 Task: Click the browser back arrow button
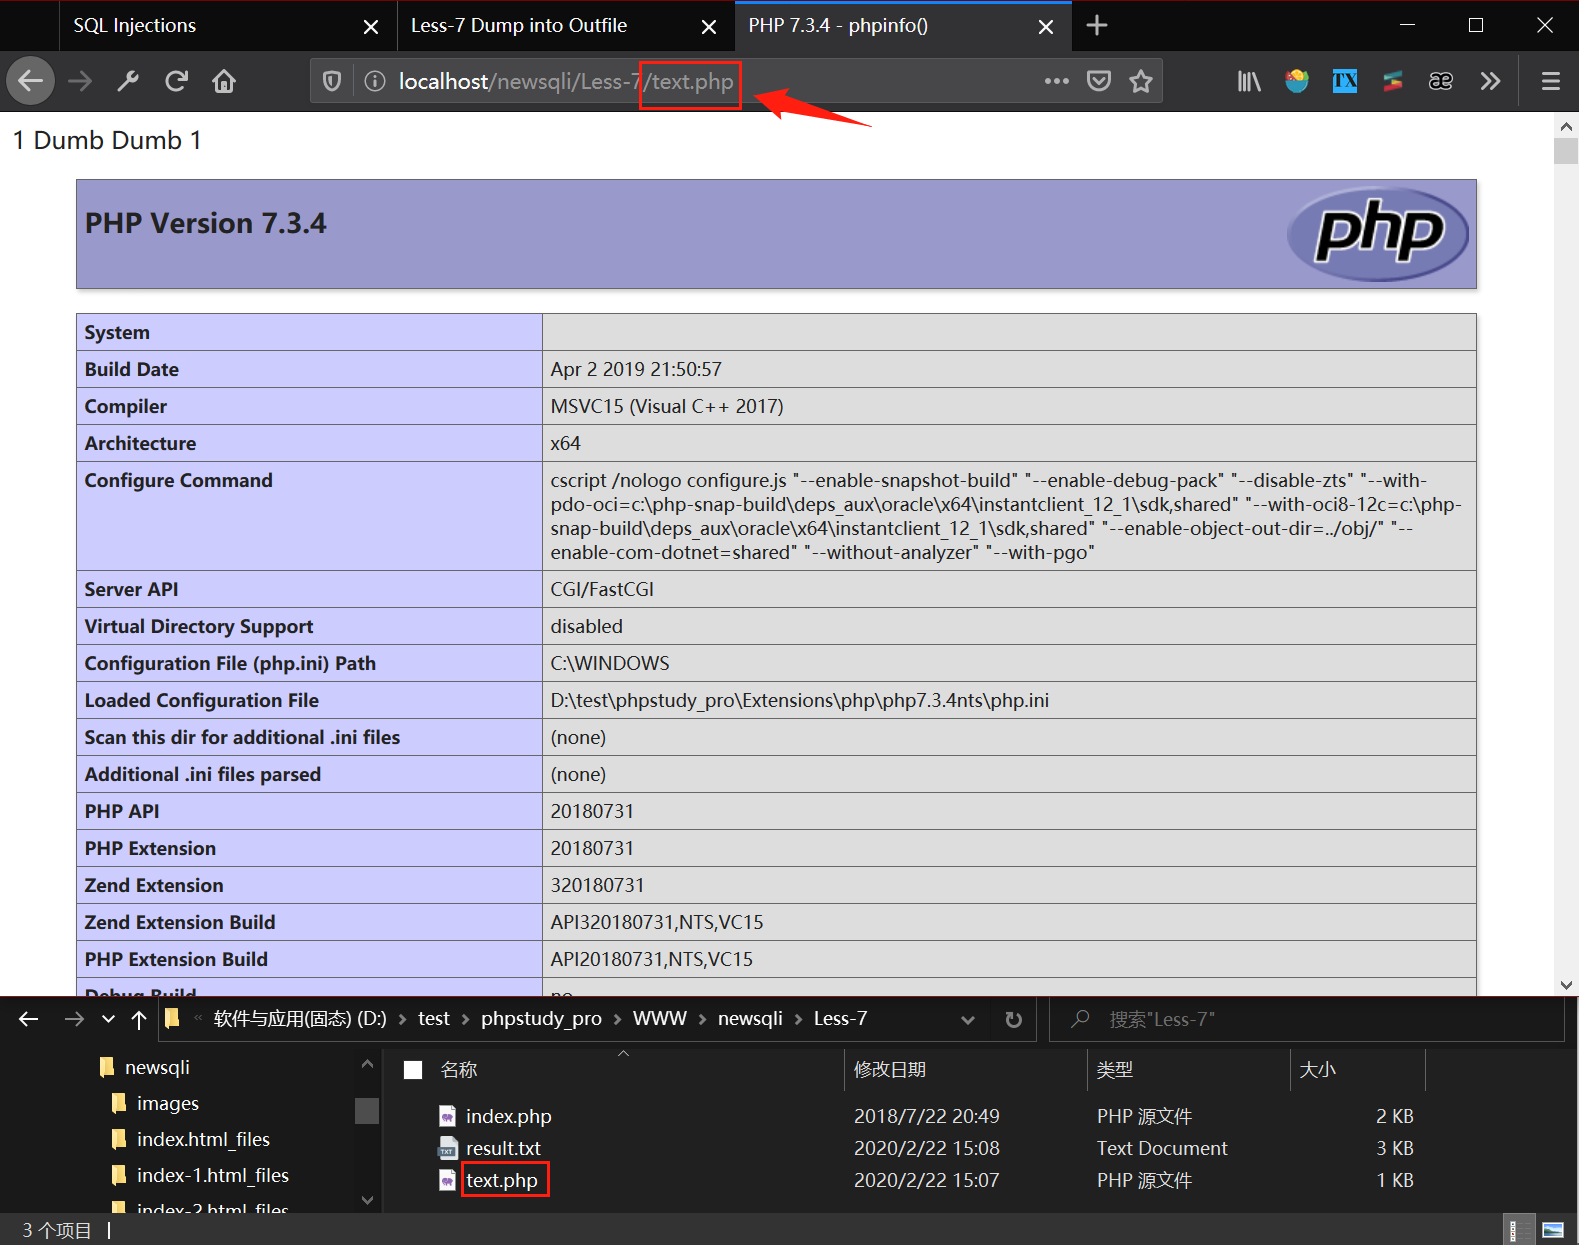31,81
